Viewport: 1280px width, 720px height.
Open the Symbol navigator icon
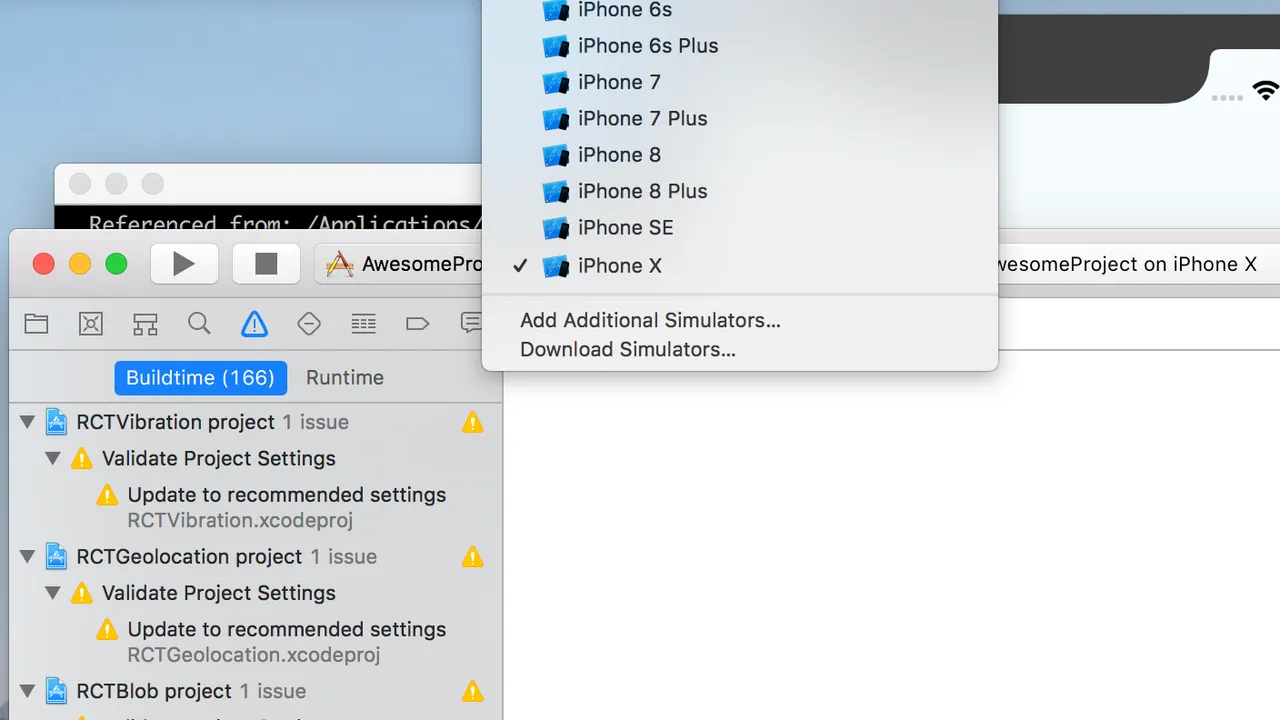point(146,323)
